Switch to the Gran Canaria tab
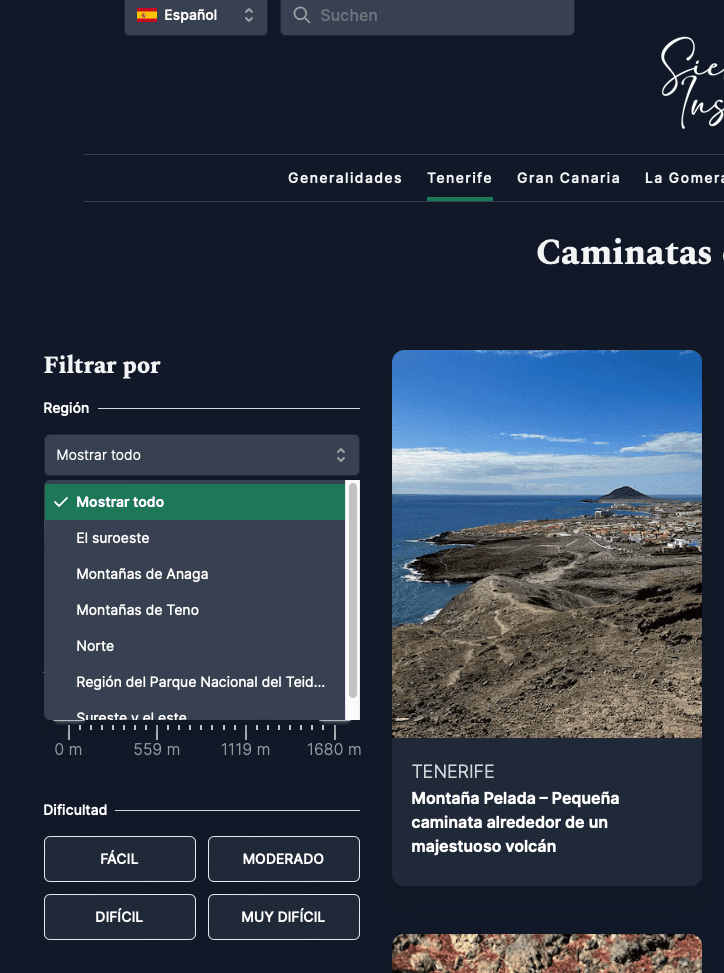The height and width of the screenshot is (973, 724). point(568,178)
